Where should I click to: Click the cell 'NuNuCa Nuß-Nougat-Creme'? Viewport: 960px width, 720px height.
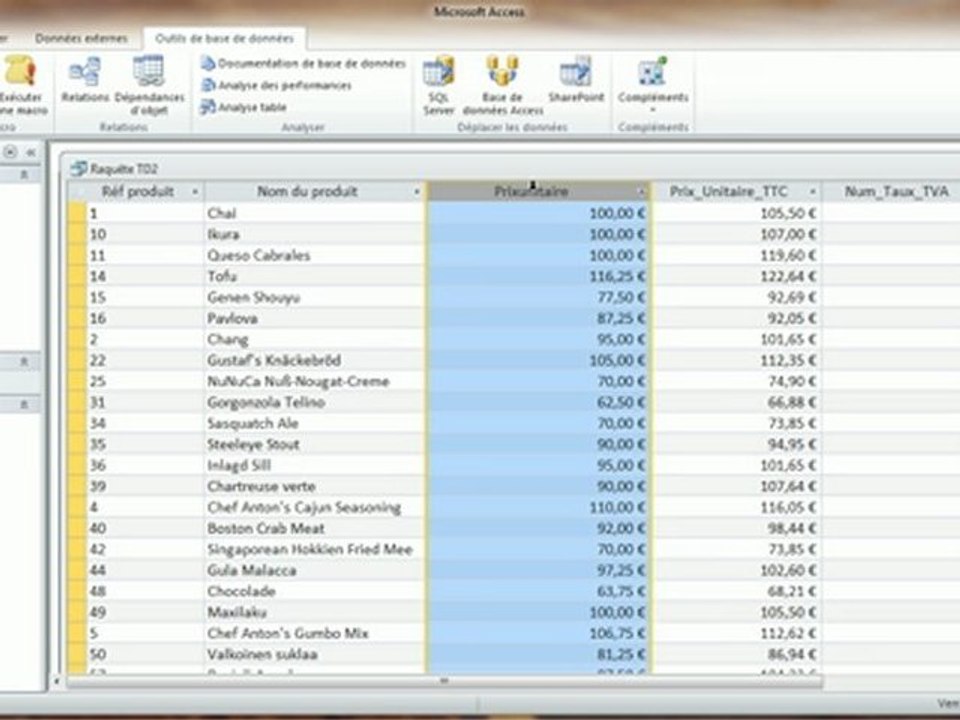tap(315, 381)
